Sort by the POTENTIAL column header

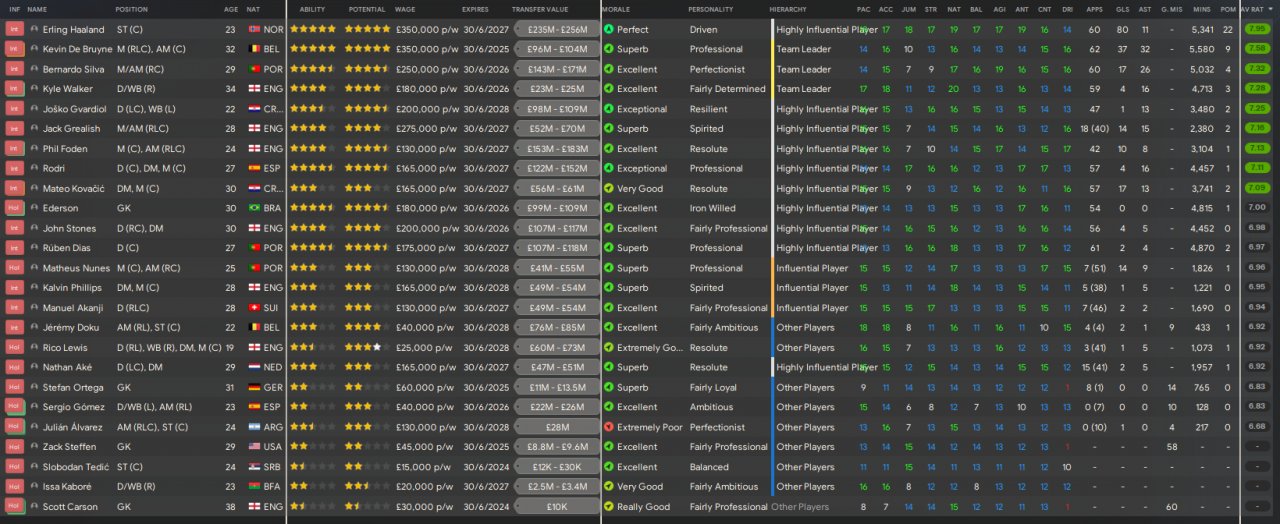(x=367, y=9)
